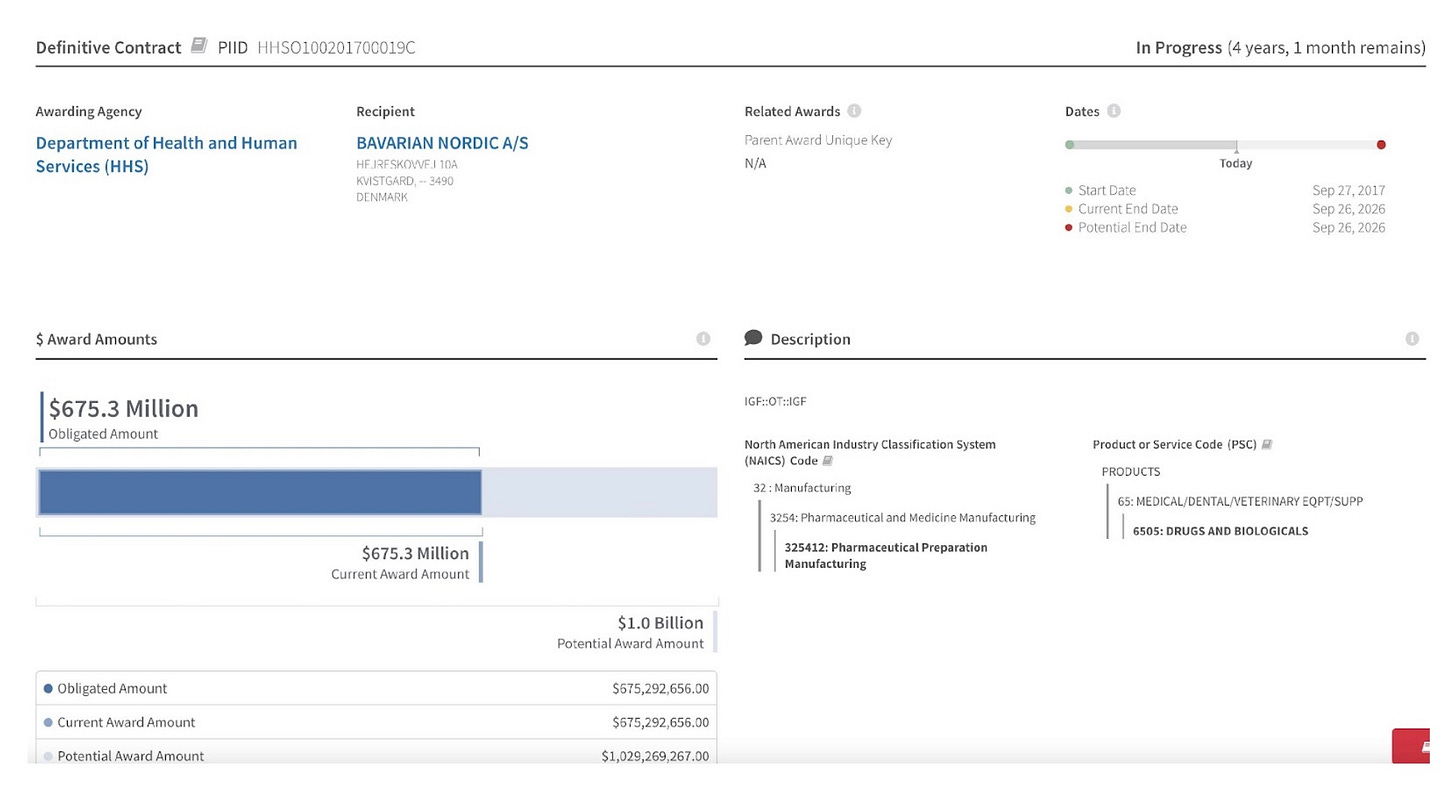The height and width of the screenshot is (785, 1456).
Task: Click the red potential end date dot
Action: (x=1381, y=145)
